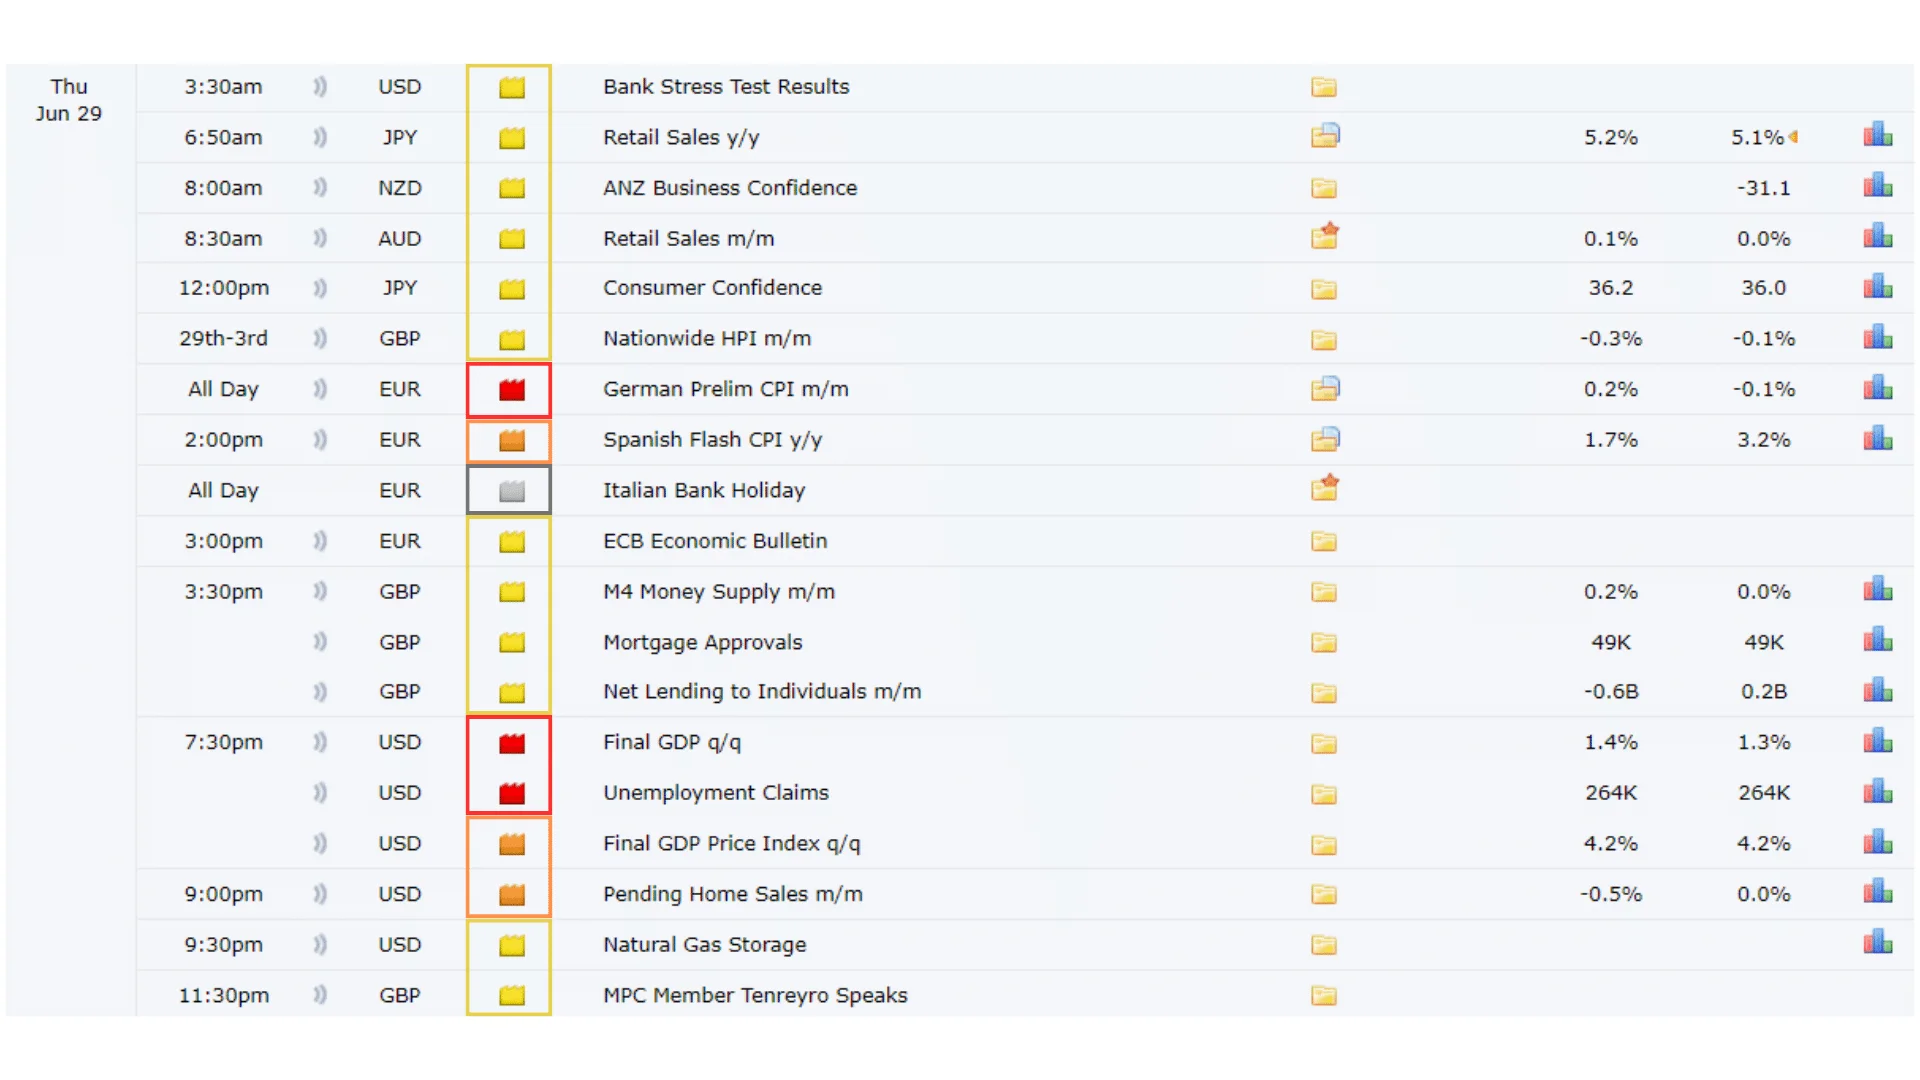Image resolution: width=1920 pixels, height=1080 pixels.
Task: Open detail folder for Italian Bank Holiday
Action: [1325, 488]
